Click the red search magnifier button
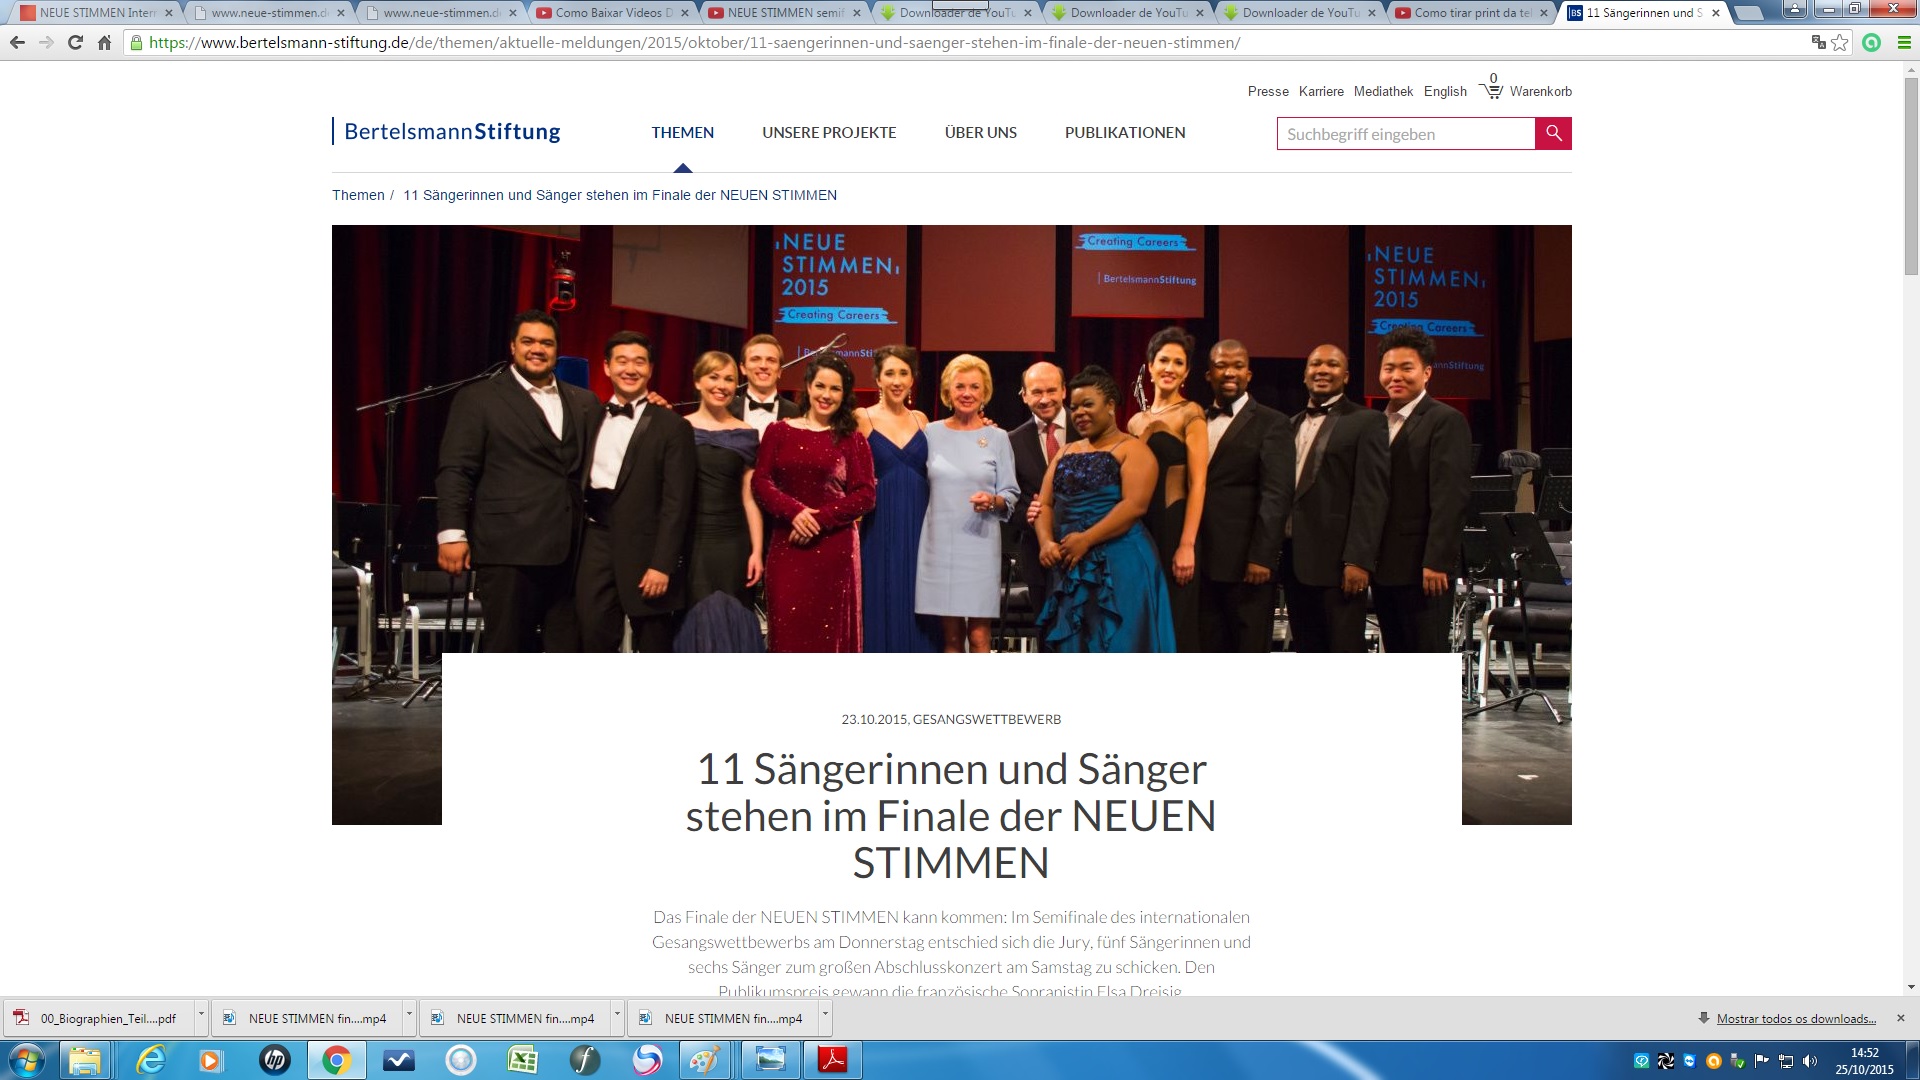Screen dimensions: 1920x1080 coord(1553,133)
